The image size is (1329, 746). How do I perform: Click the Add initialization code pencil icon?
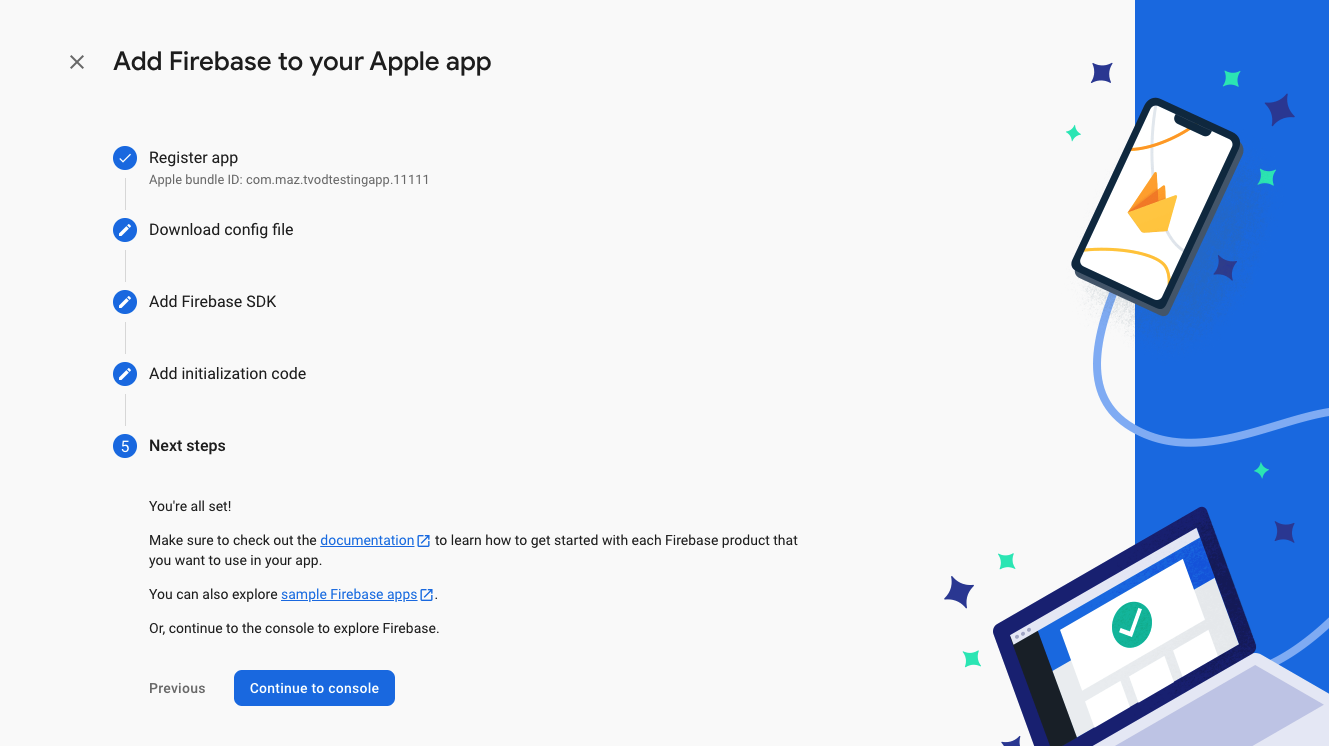coord(125,374)
